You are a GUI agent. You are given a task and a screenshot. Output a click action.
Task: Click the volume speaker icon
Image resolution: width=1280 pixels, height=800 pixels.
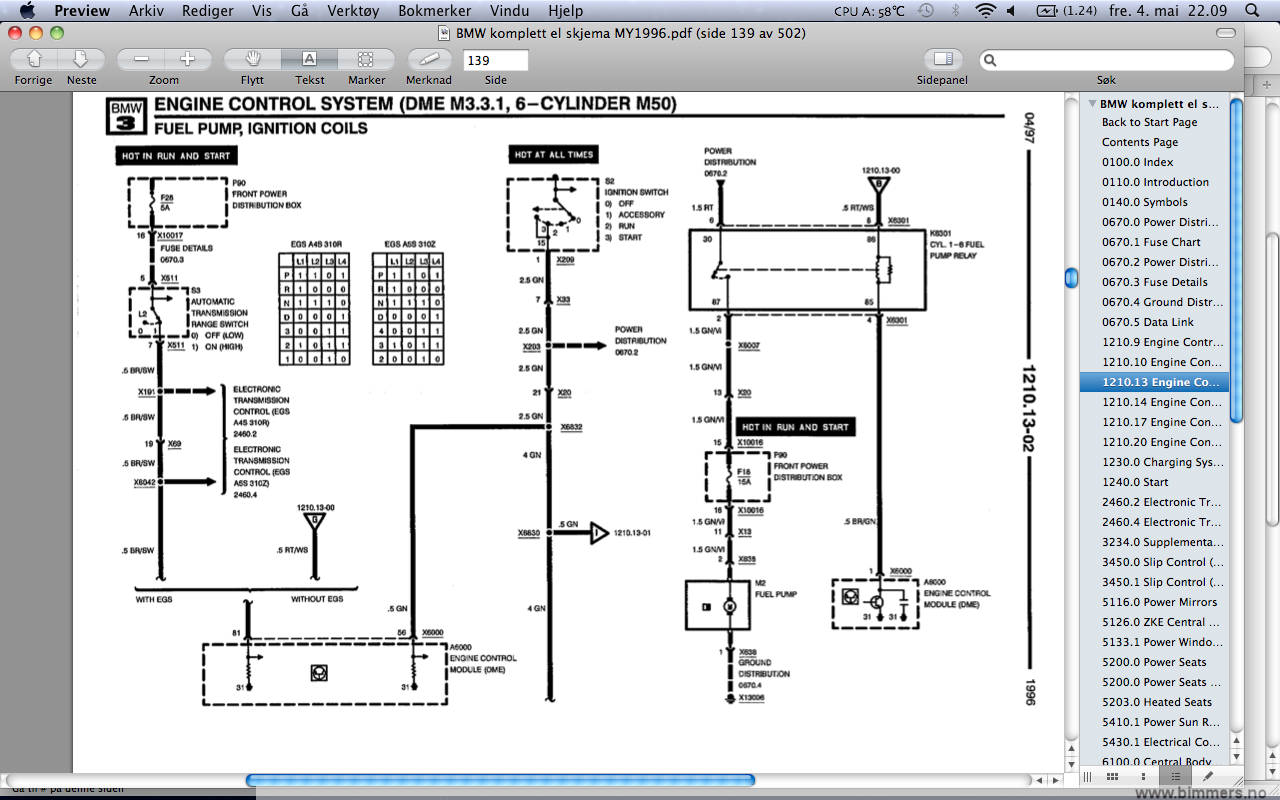(1012, 11)
